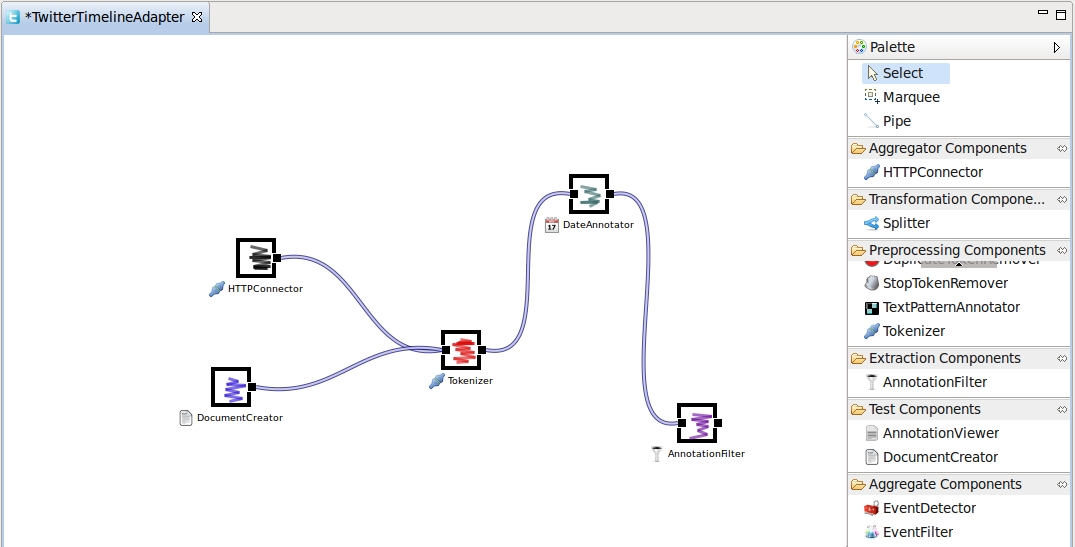The width and height of the screenshot is (1075, 547).
Task: Pick the EventDetector palette entry
Action: click(920, 508)
